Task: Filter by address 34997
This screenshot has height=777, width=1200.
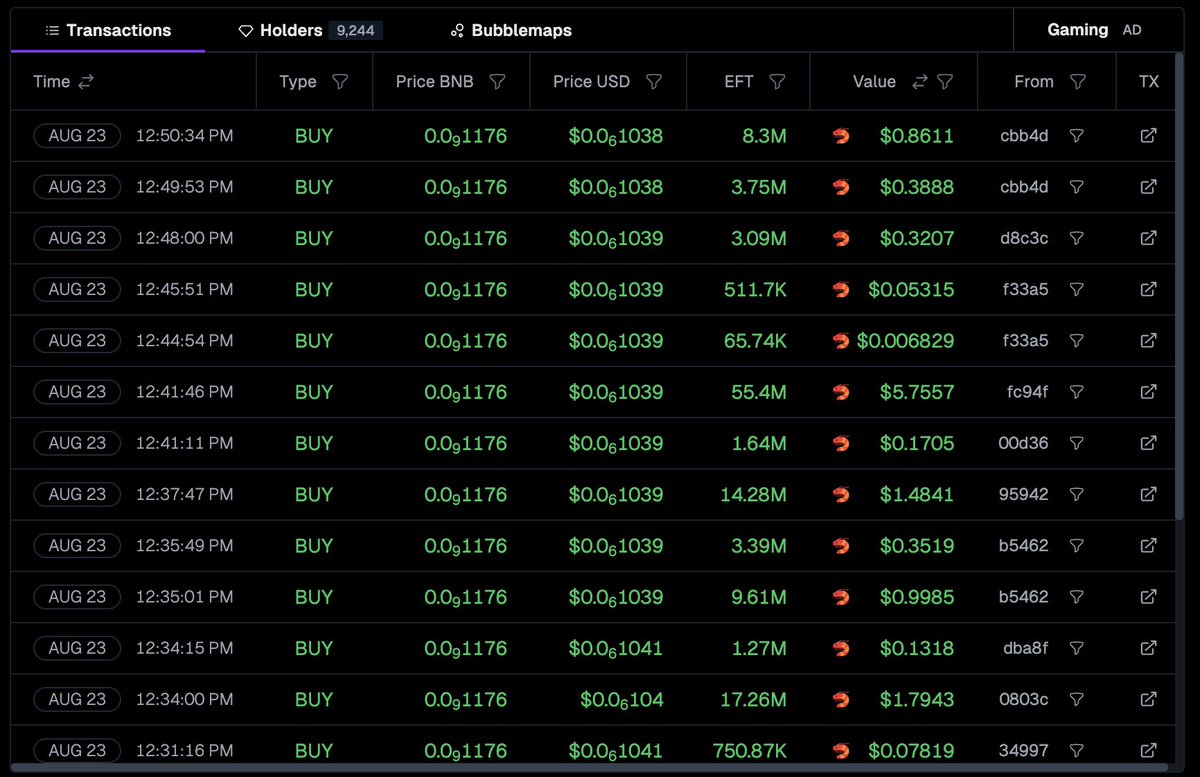Action: pos(1077,750)
